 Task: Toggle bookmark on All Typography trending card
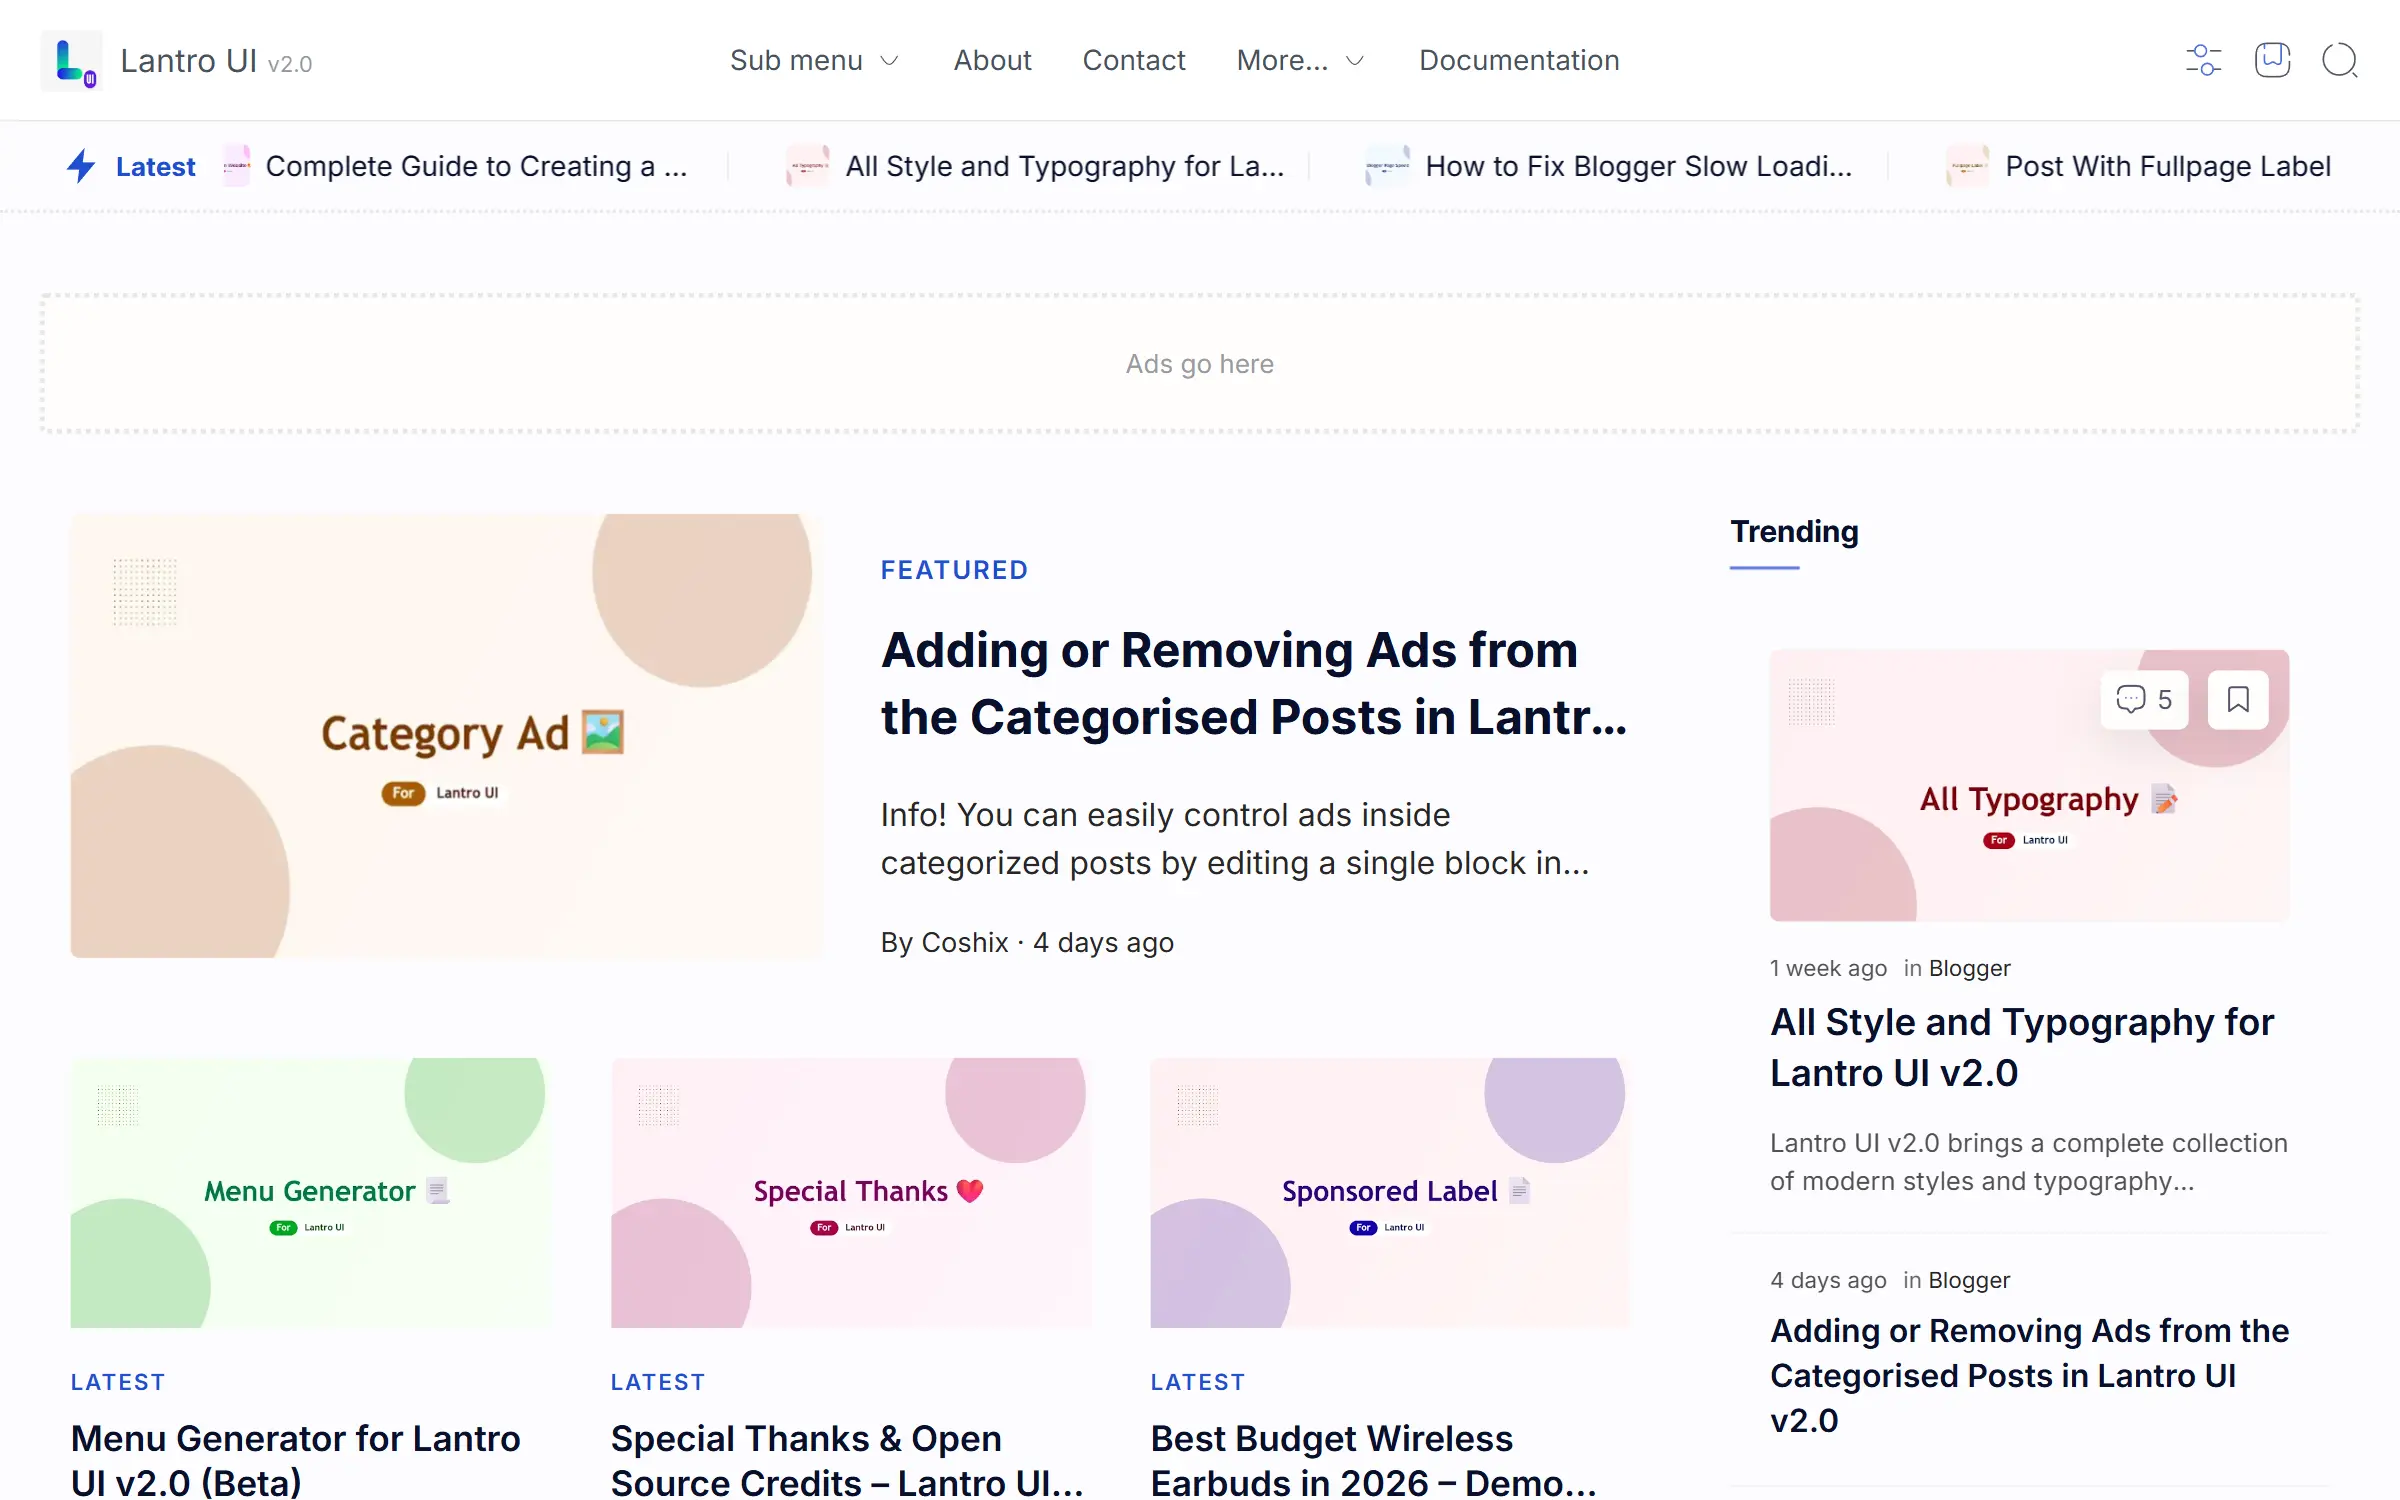pyautogui.click(x=2238, y=699)
